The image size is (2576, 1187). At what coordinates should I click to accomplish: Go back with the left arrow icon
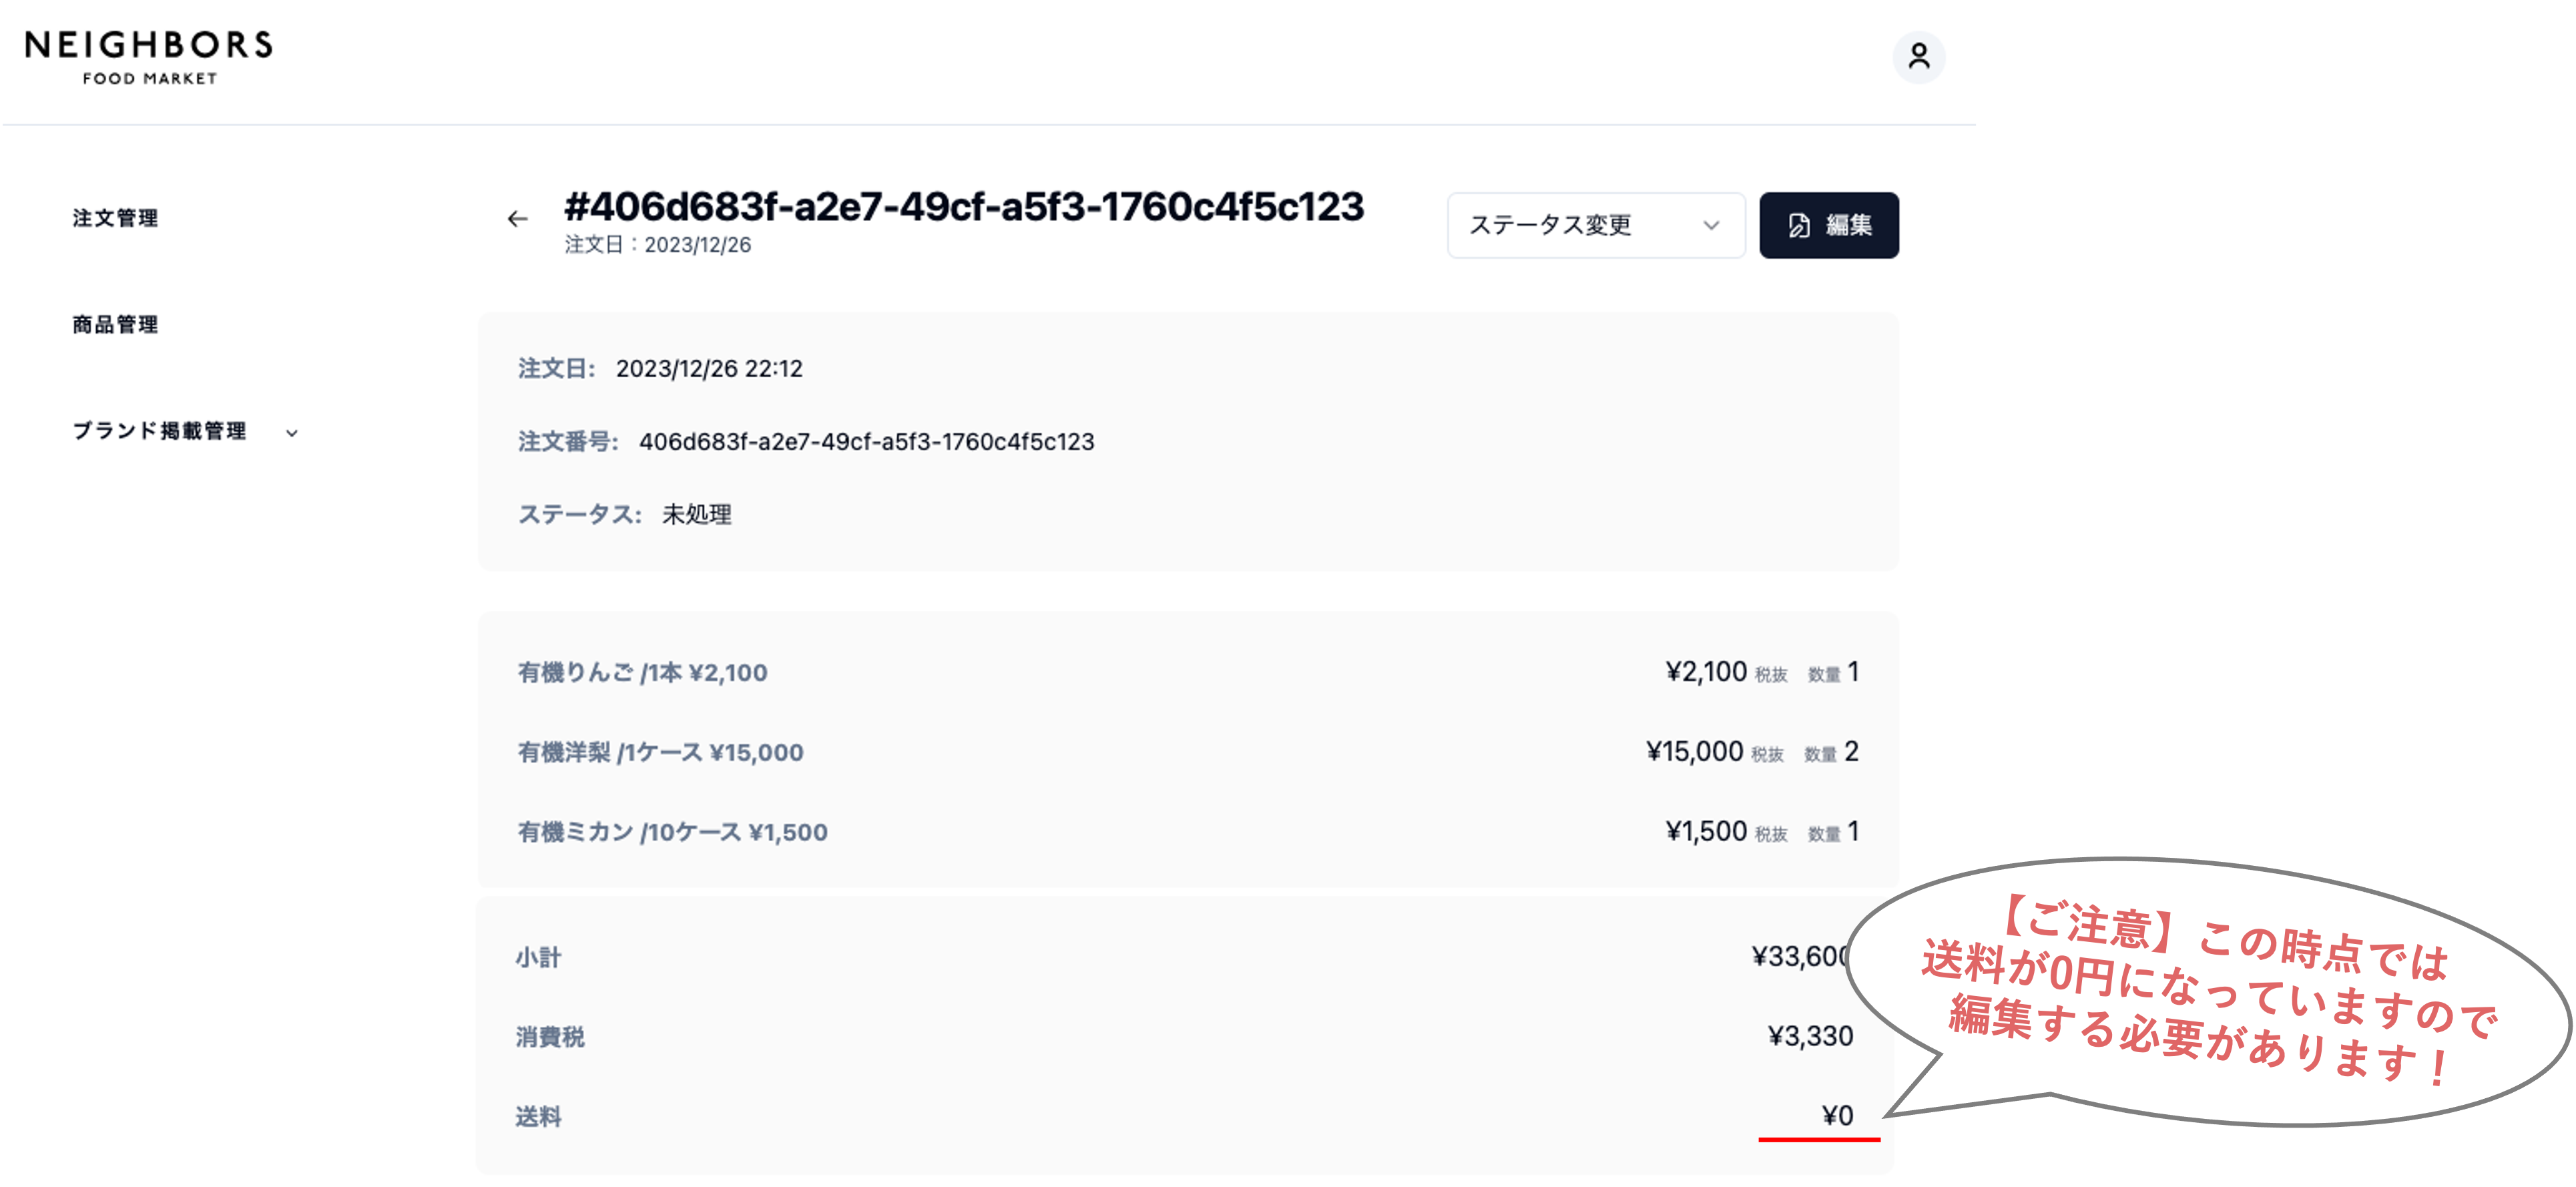point(517,219)
